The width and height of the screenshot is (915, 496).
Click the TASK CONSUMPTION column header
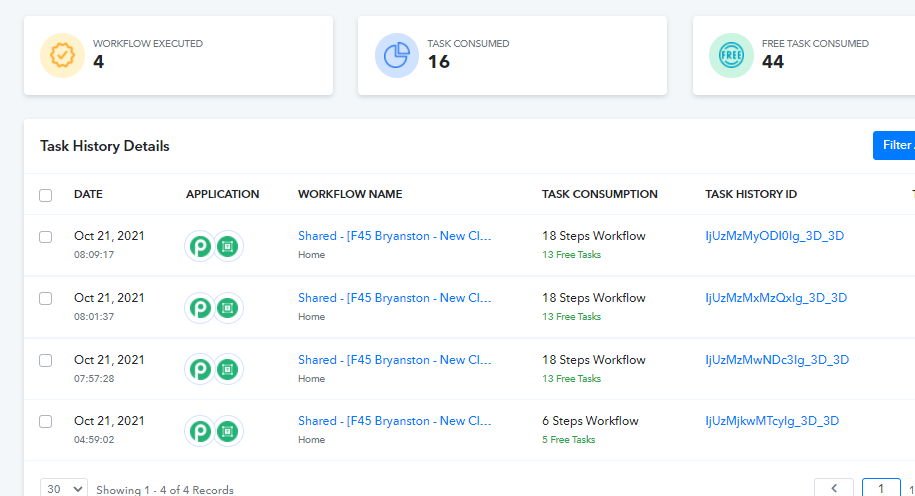599,194
